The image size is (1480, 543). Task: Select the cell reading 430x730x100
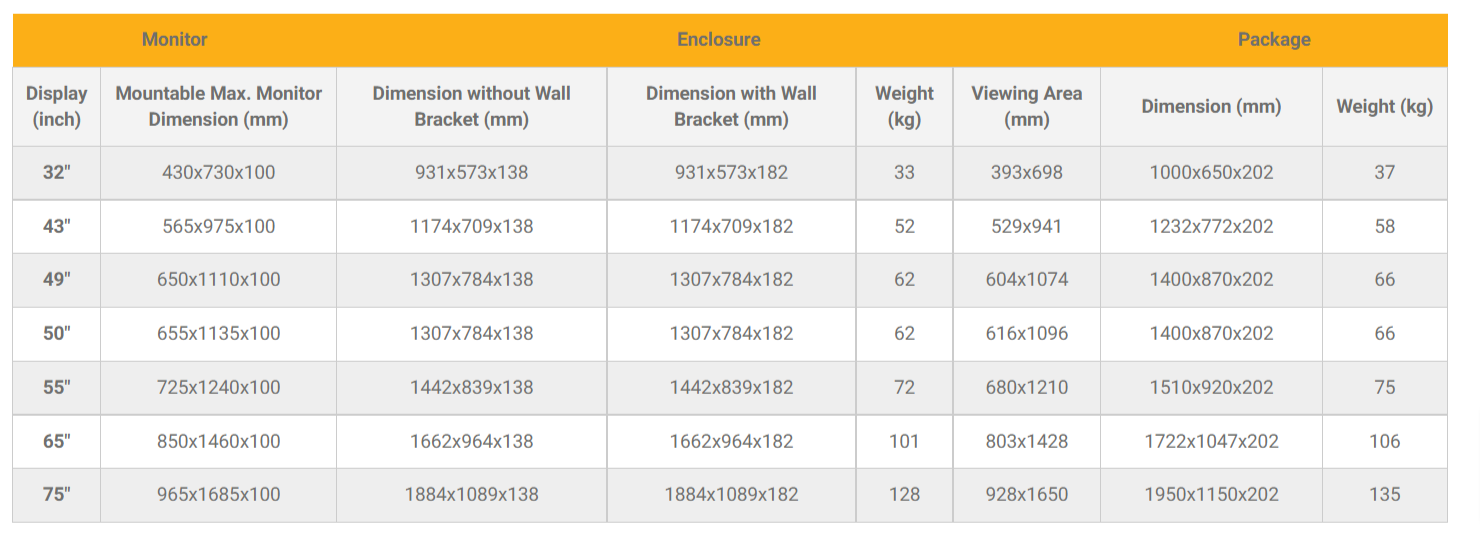tap(218, 172)
